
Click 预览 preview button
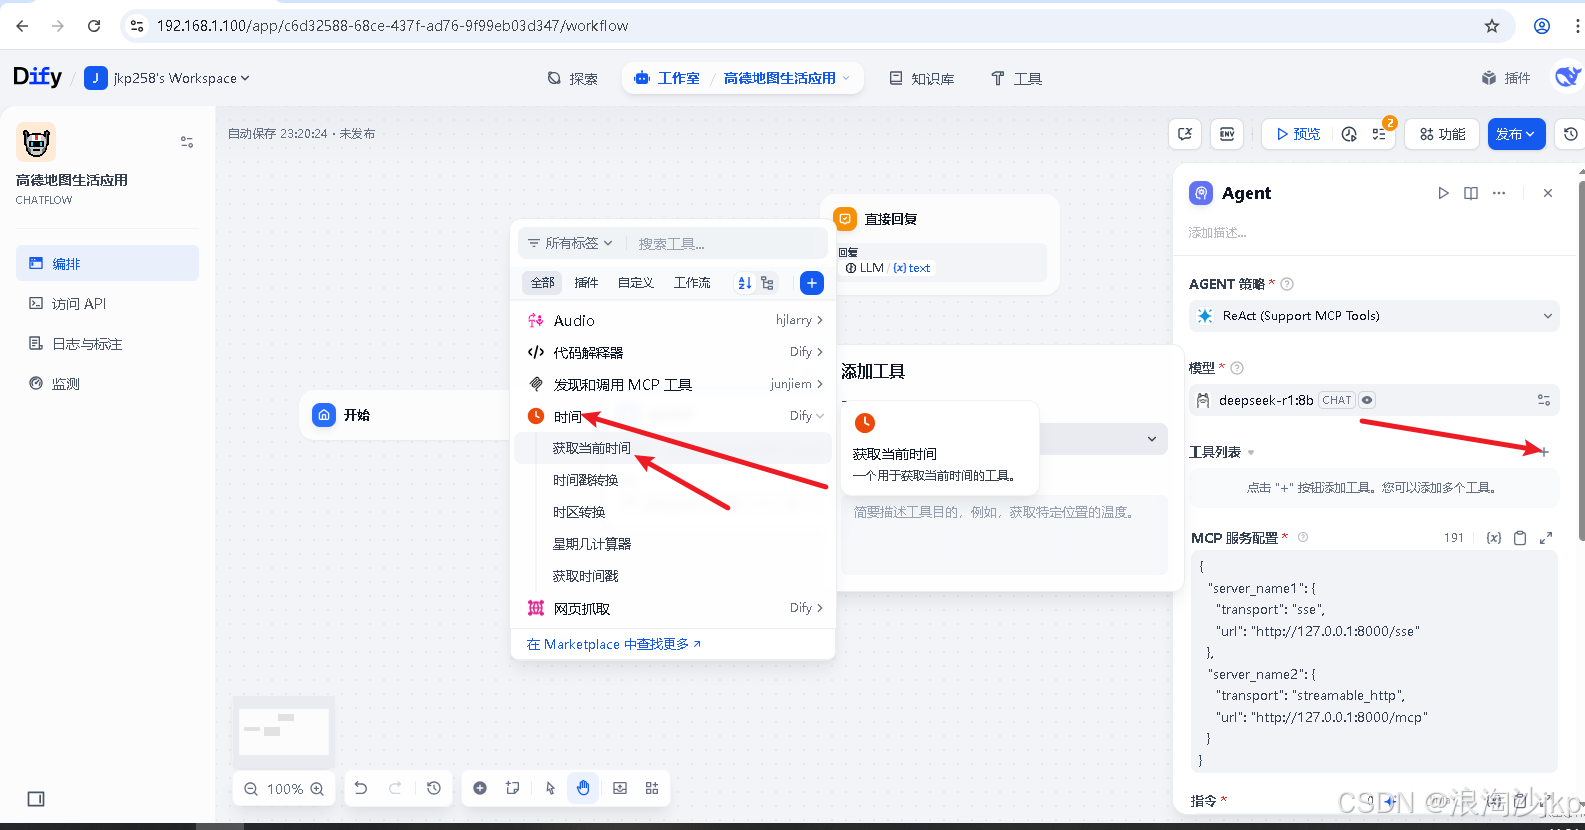coord(1298,134)
